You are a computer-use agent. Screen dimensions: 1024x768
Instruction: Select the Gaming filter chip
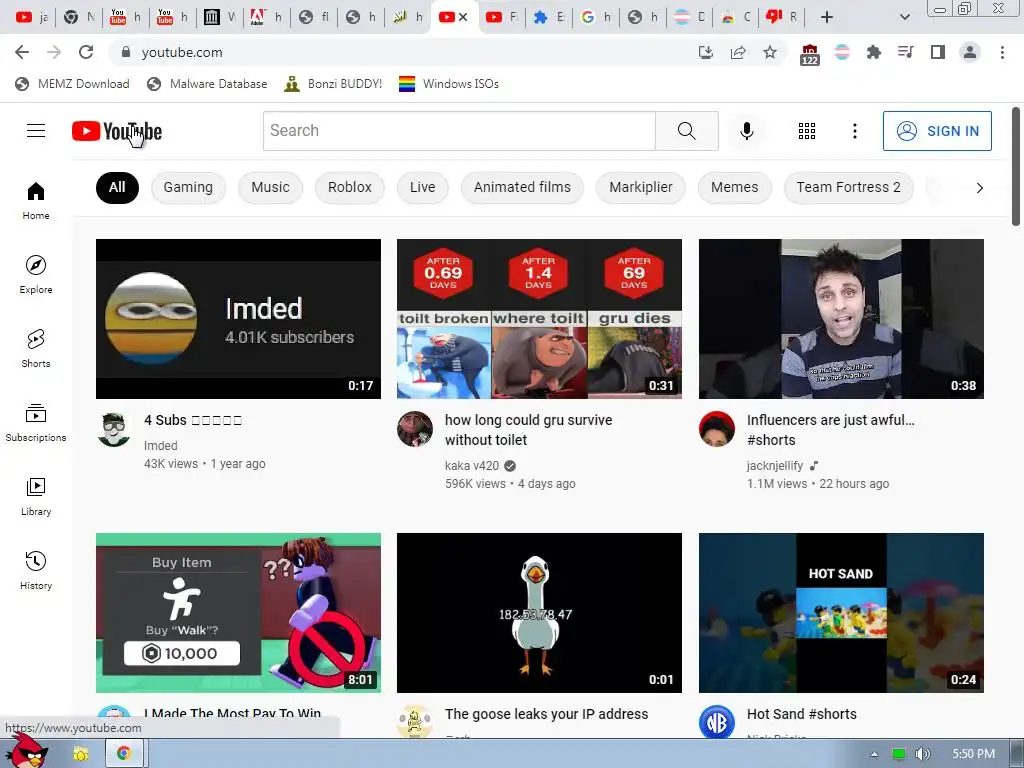click(x=188, y=187)
